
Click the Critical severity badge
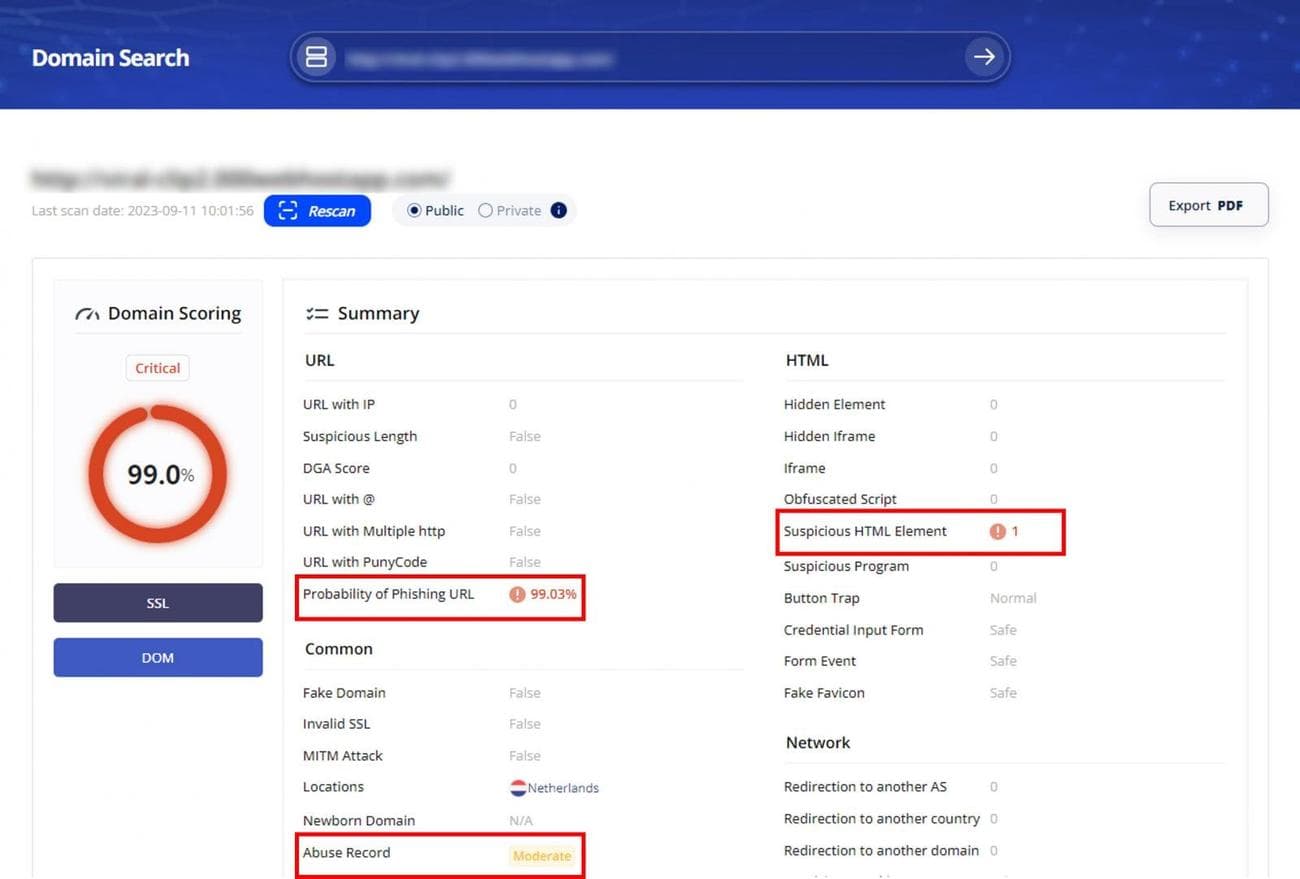pyautogui.click(x=158, y=368)
